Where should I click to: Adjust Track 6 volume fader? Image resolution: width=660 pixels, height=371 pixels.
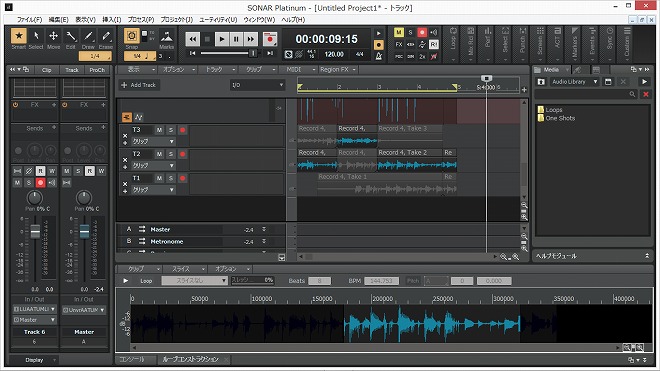coord(35,231)
